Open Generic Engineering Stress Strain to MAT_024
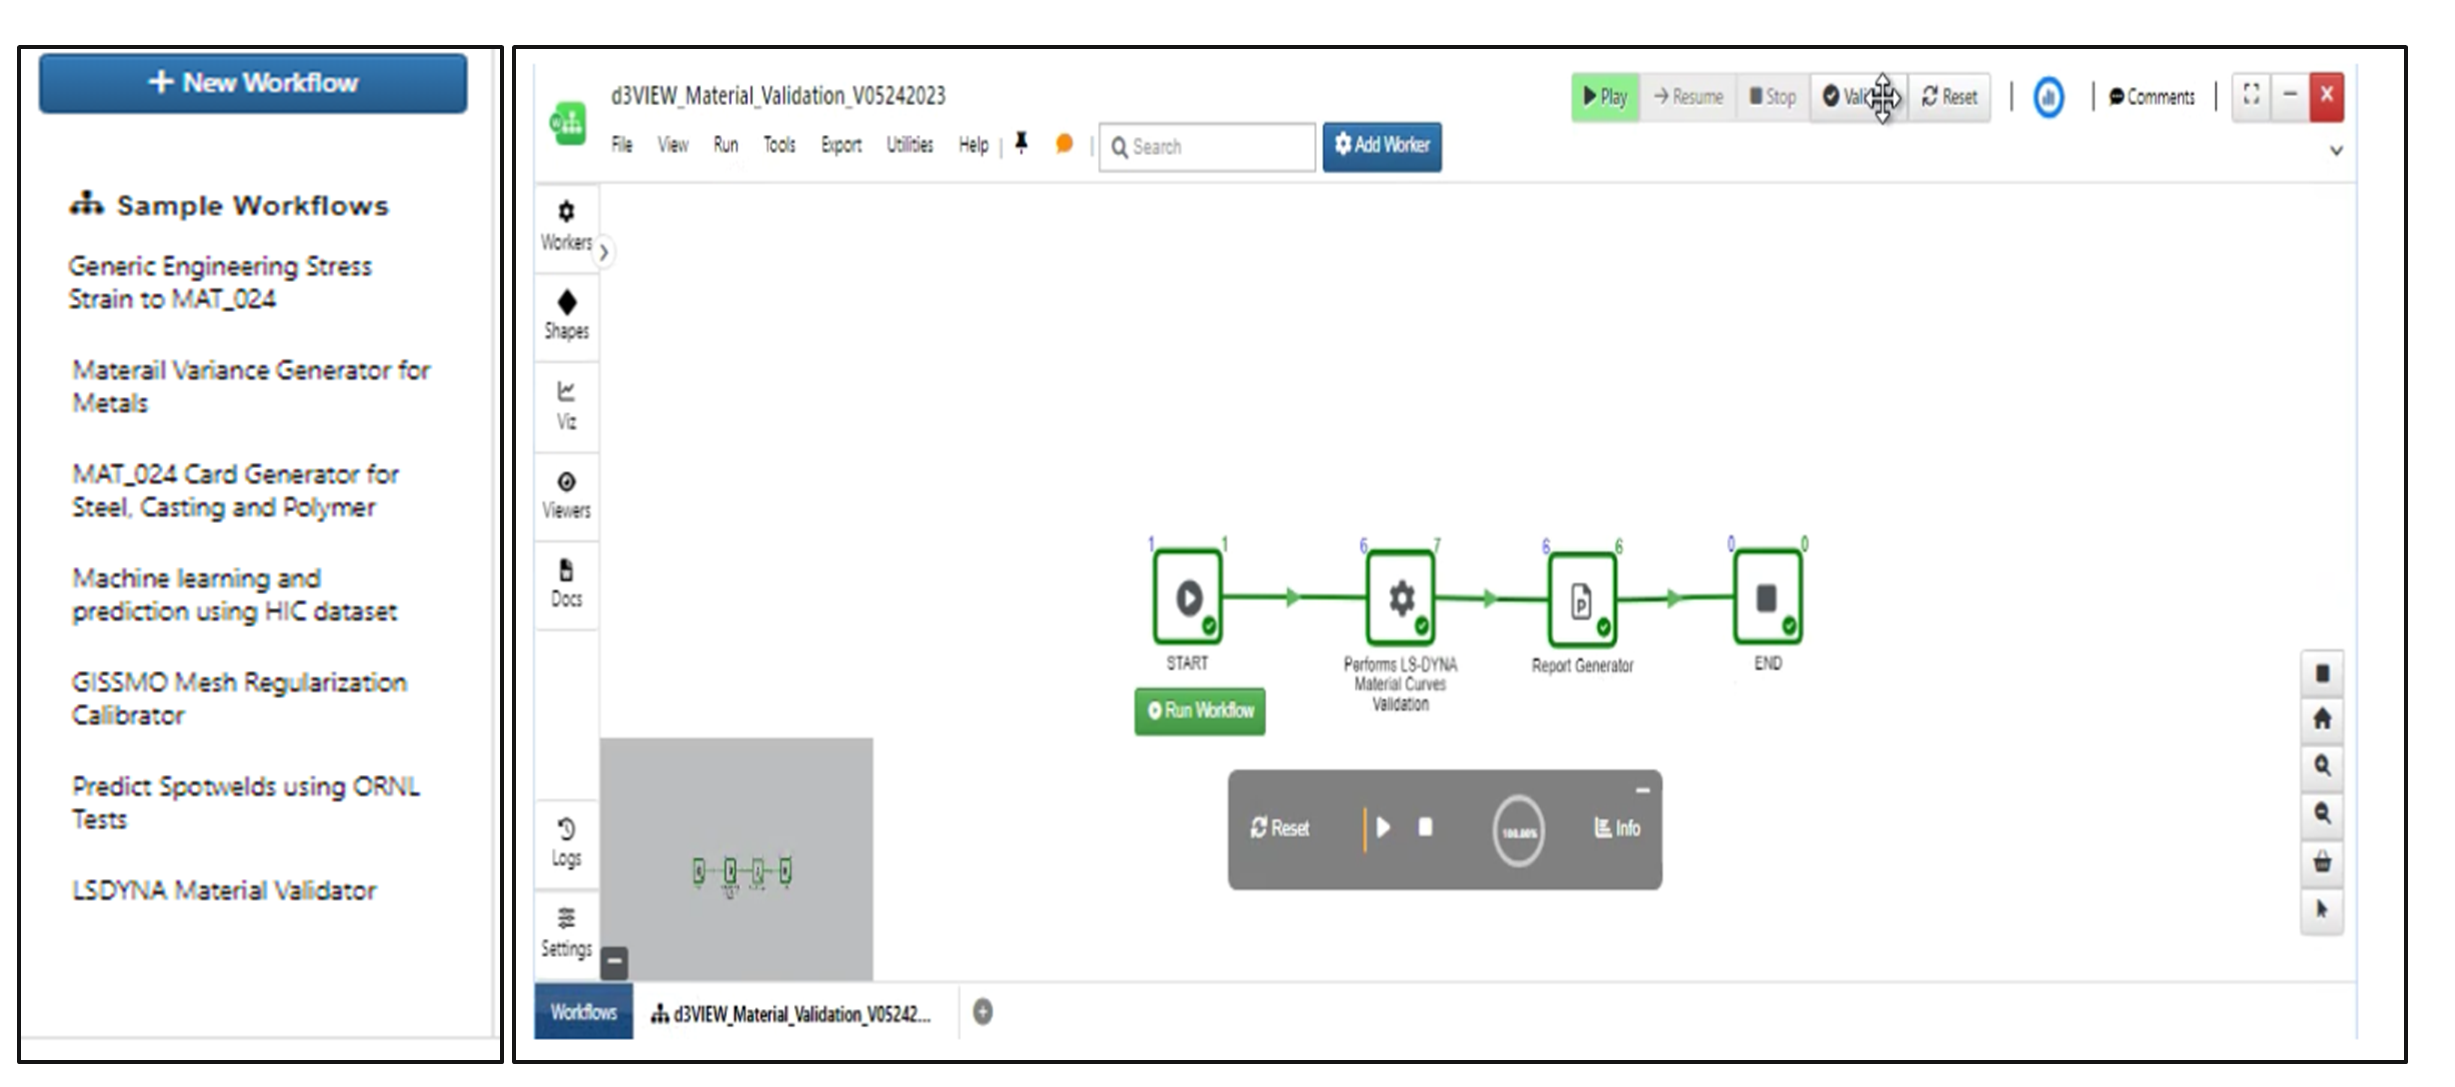Image resolution: width=2455 pixels, height=1087 pixels. (x=220, y=283)
